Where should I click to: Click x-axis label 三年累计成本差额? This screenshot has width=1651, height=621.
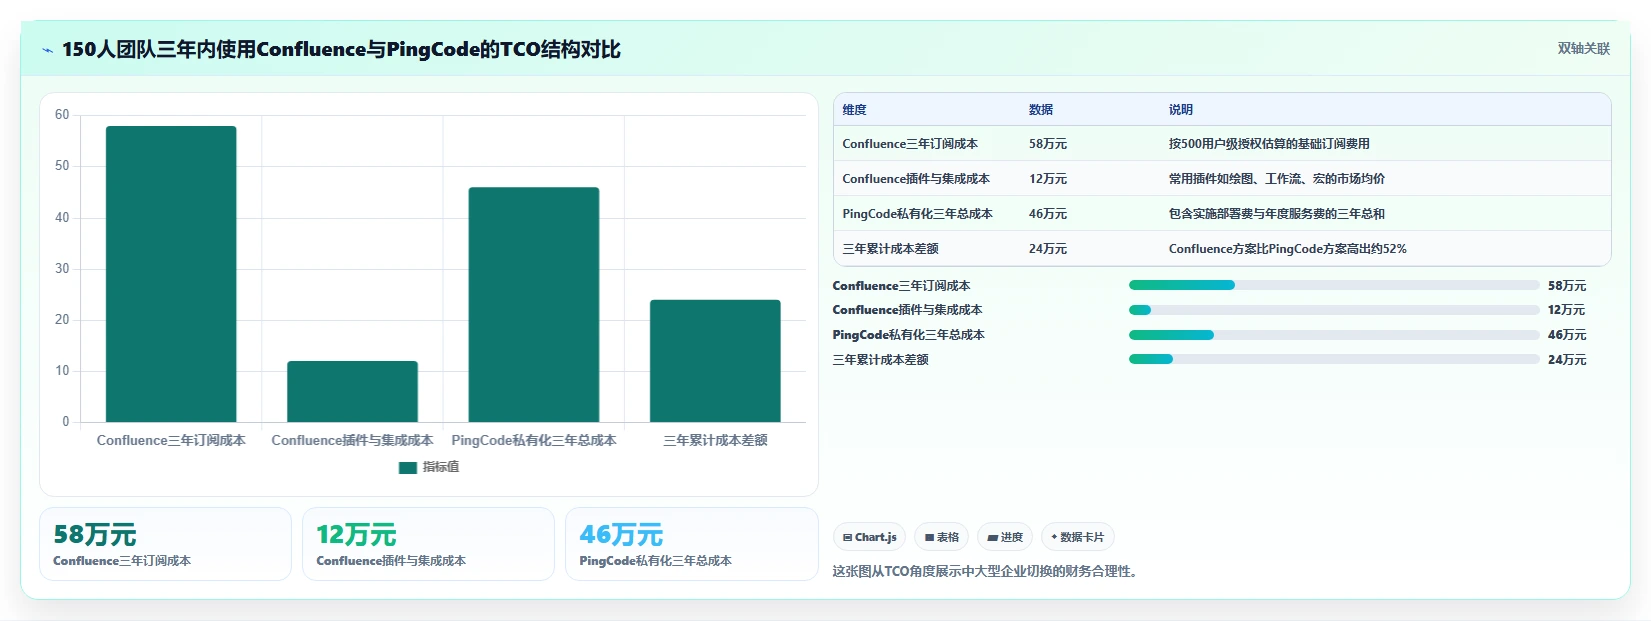(x=715, y=440)
